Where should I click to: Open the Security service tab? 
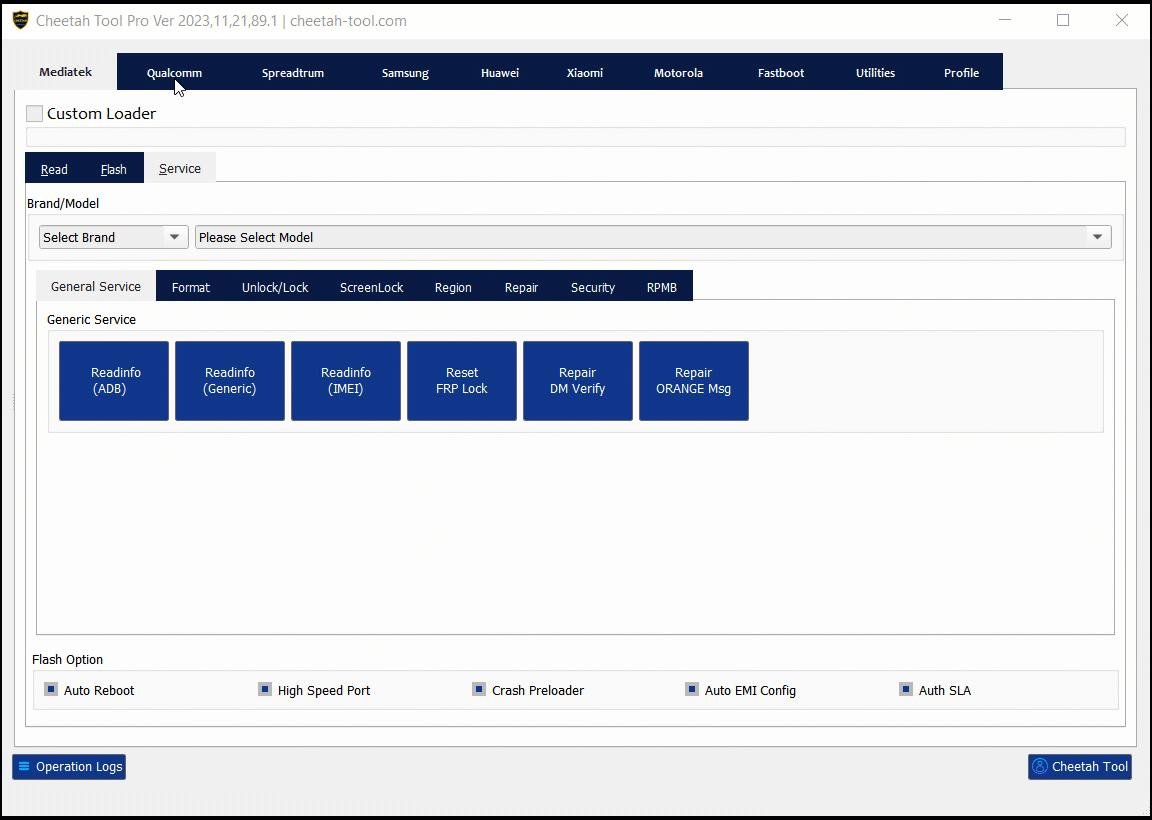click(592, 286)
